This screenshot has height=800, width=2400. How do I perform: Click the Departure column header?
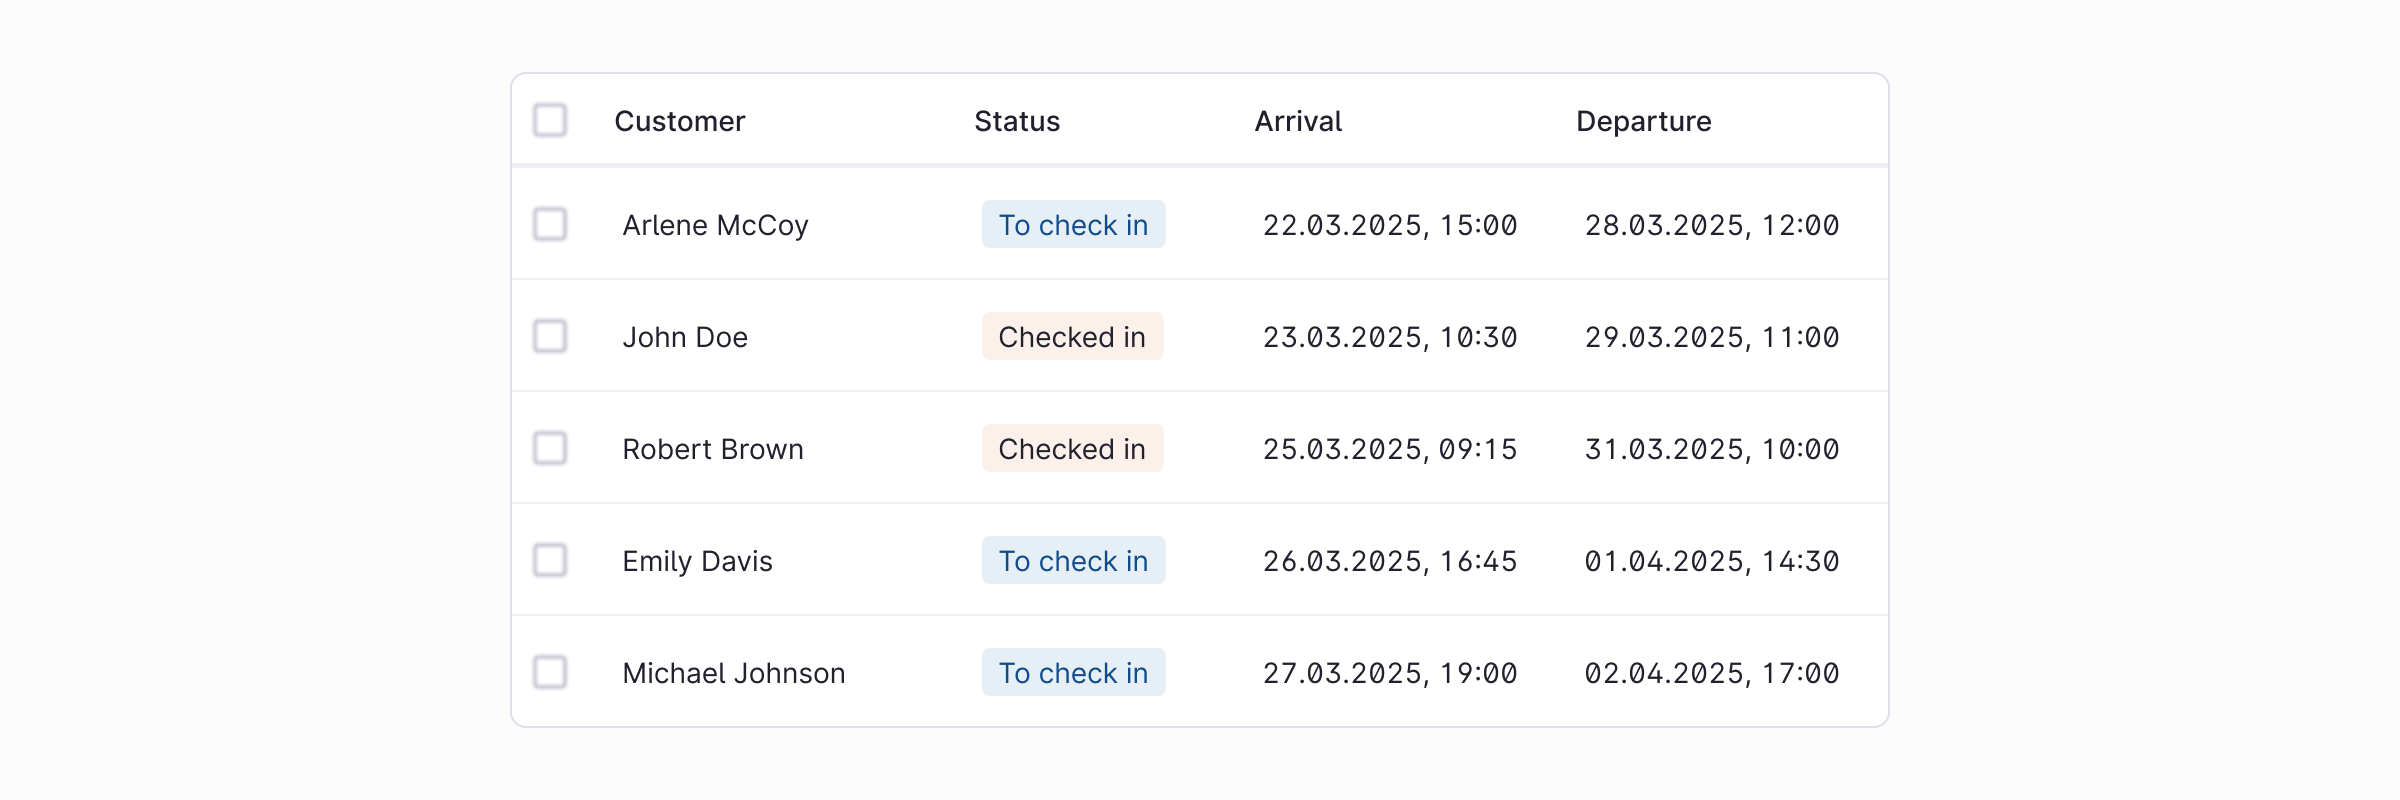pyautogui.click(x=1643, y=120)
